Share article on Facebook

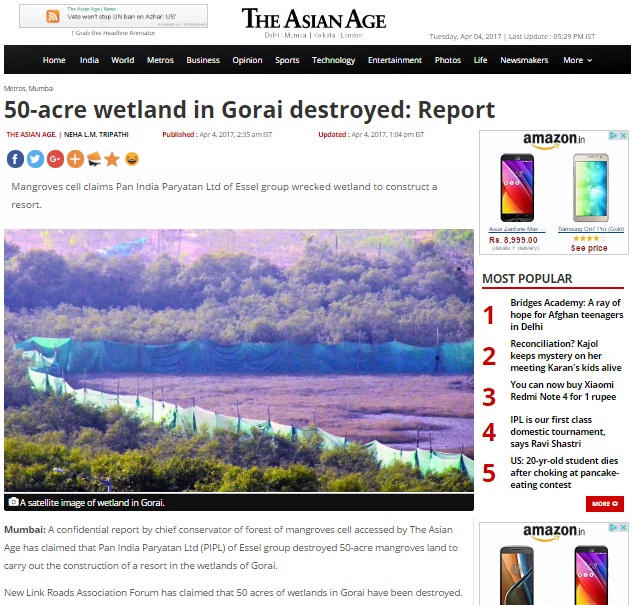[15, 159]
